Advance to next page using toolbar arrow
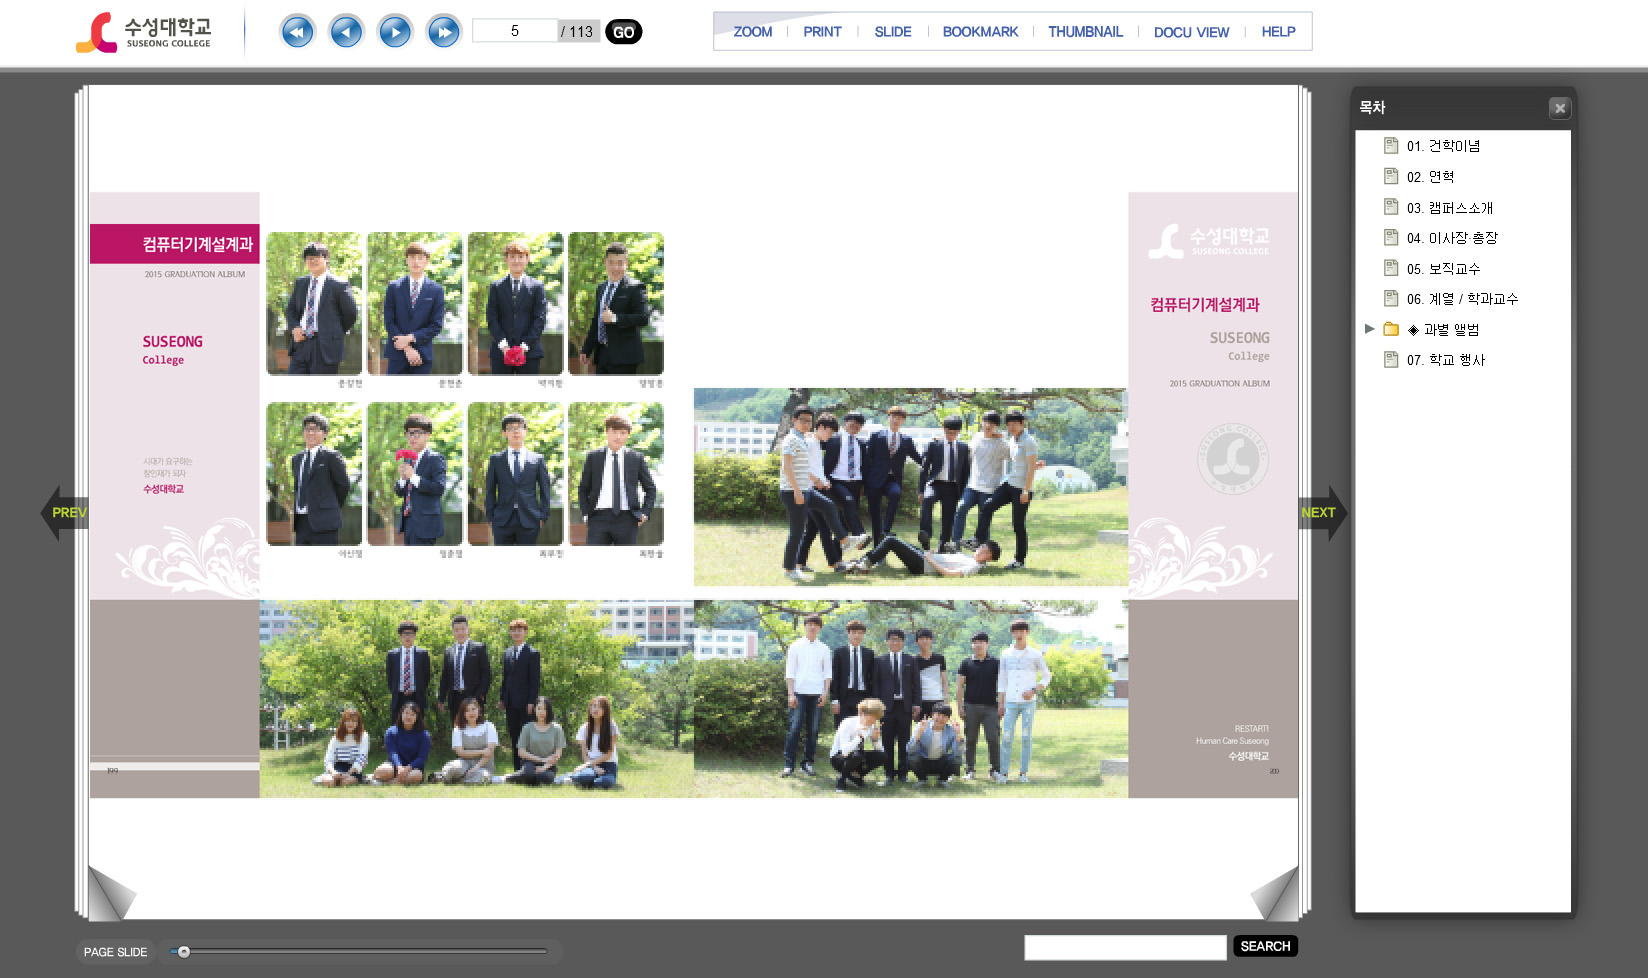Viewport: 1648px width, 978px height. tap(395, 32)
